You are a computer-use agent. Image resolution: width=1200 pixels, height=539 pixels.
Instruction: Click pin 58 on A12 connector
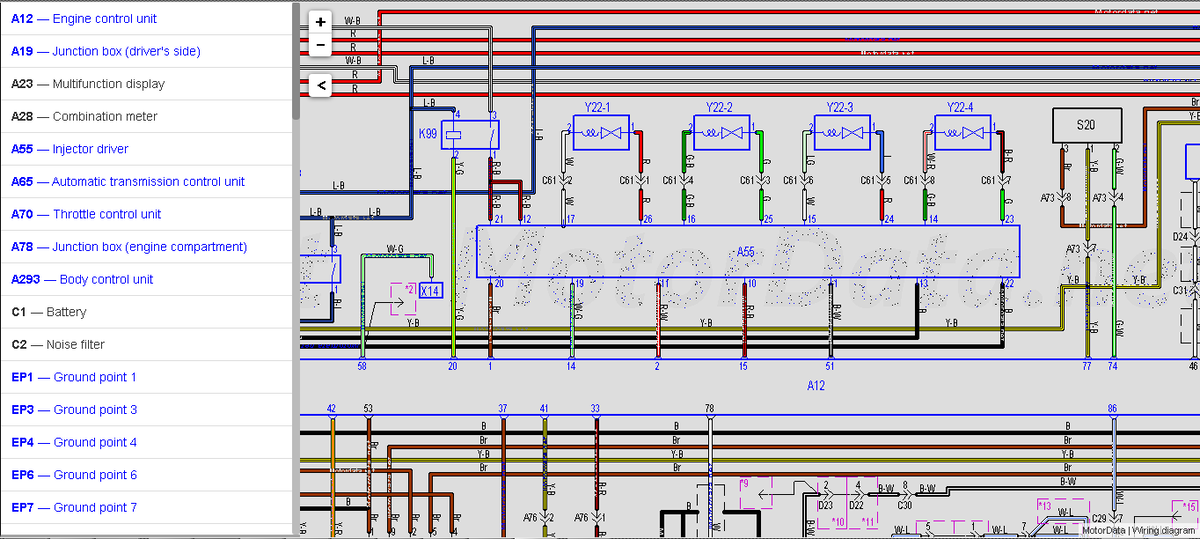[x=362, y=367]
